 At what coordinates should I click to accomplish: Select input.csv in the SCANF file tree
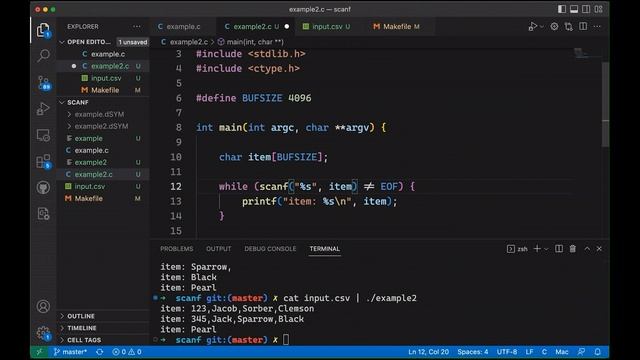[103, 186]
